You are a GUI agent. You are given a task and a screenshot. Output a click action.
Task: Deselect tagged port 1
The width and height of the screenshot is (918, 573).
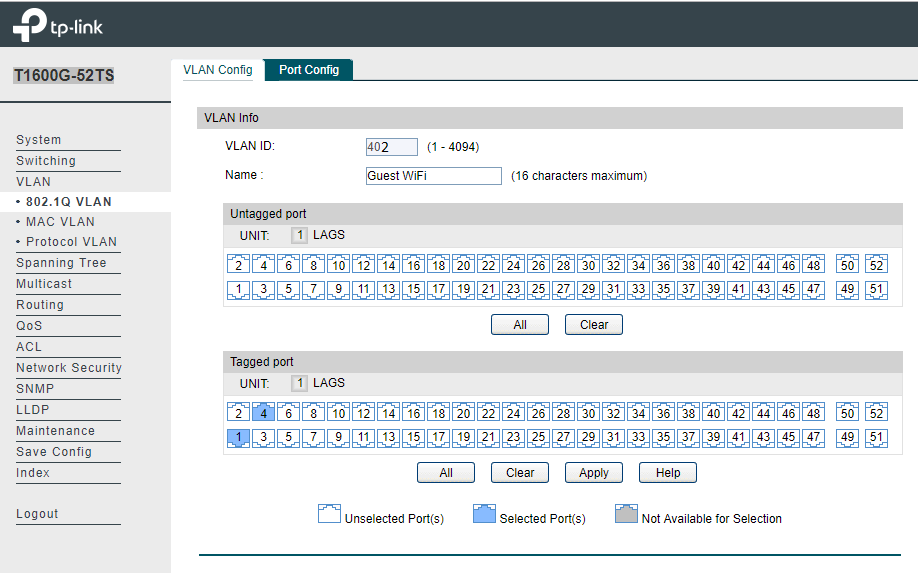pyautogui.click(x=238, y=437)
